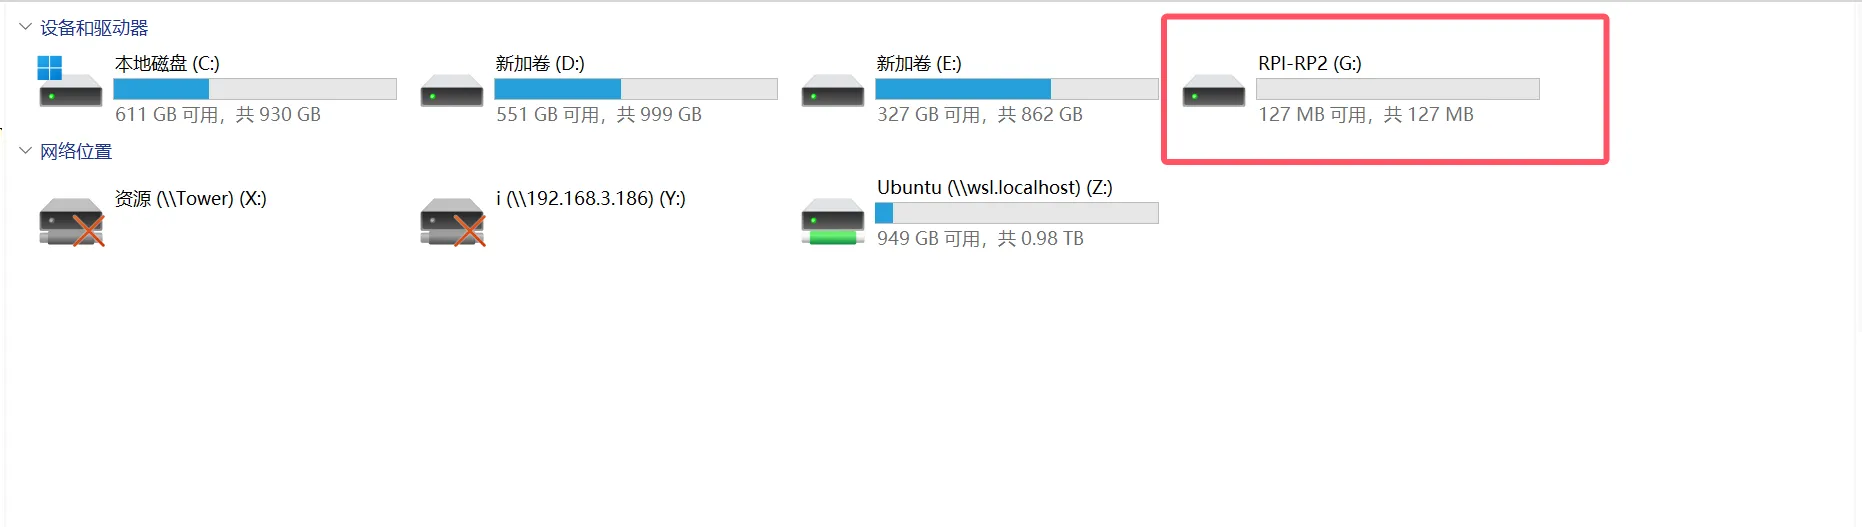Click the RPI-RP2 (G:) drive name
This screenshot has width=1862, height=527.
click(x=1309, y=64)
